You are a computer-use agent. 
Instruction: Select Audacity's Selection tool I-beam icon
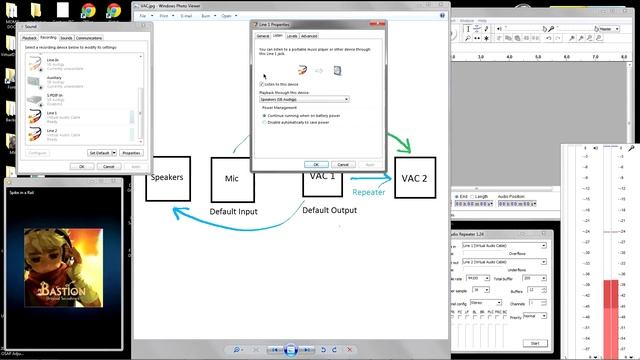pyautogui.click(x=468, y=29)
